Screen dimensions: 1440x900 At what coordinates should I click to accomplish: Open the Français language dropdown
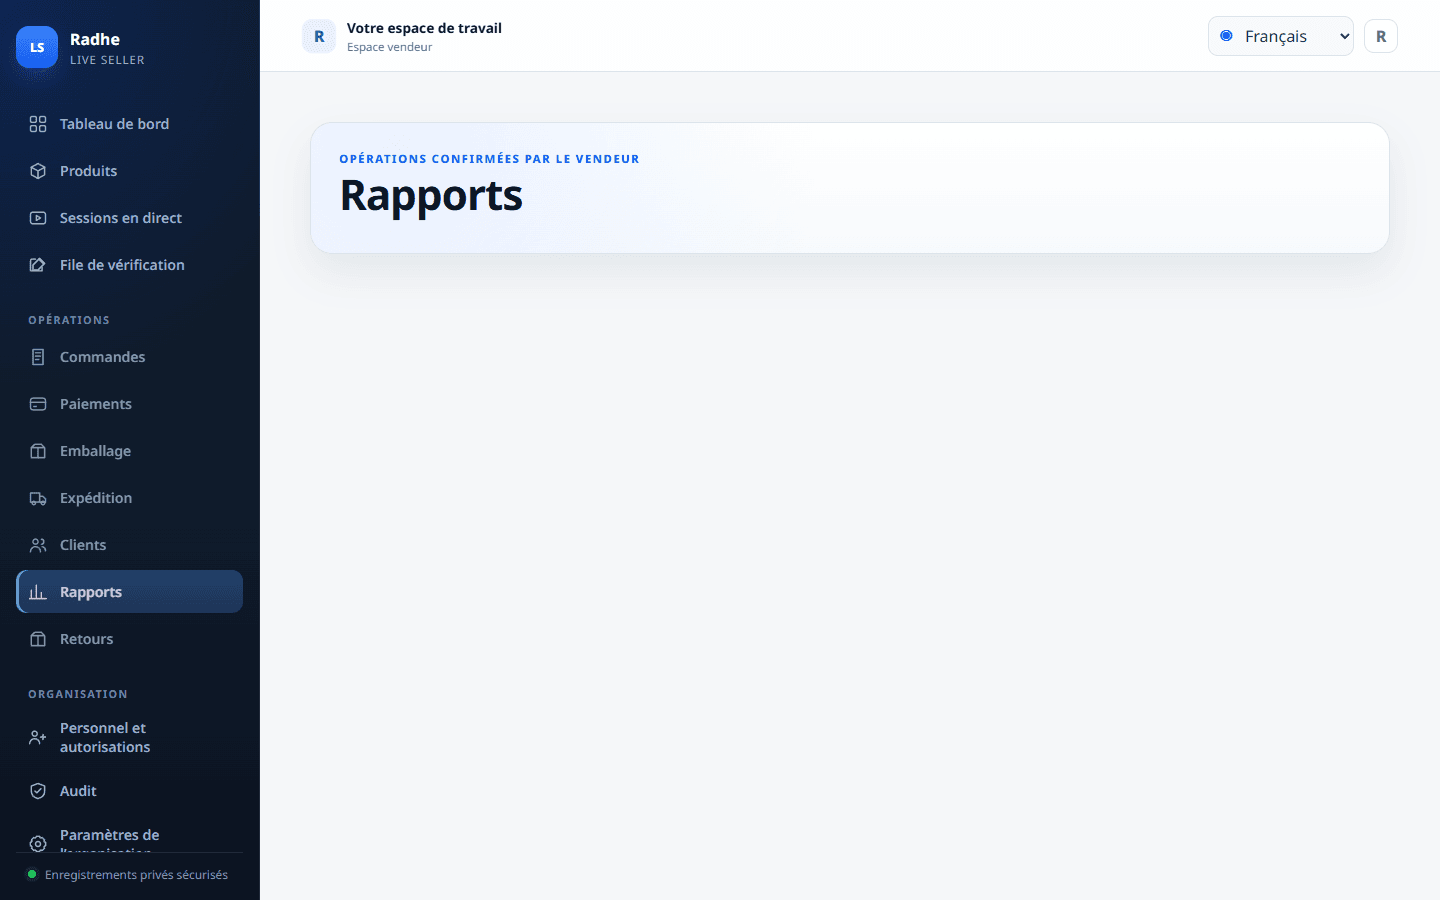click(x=1280, y=36)
